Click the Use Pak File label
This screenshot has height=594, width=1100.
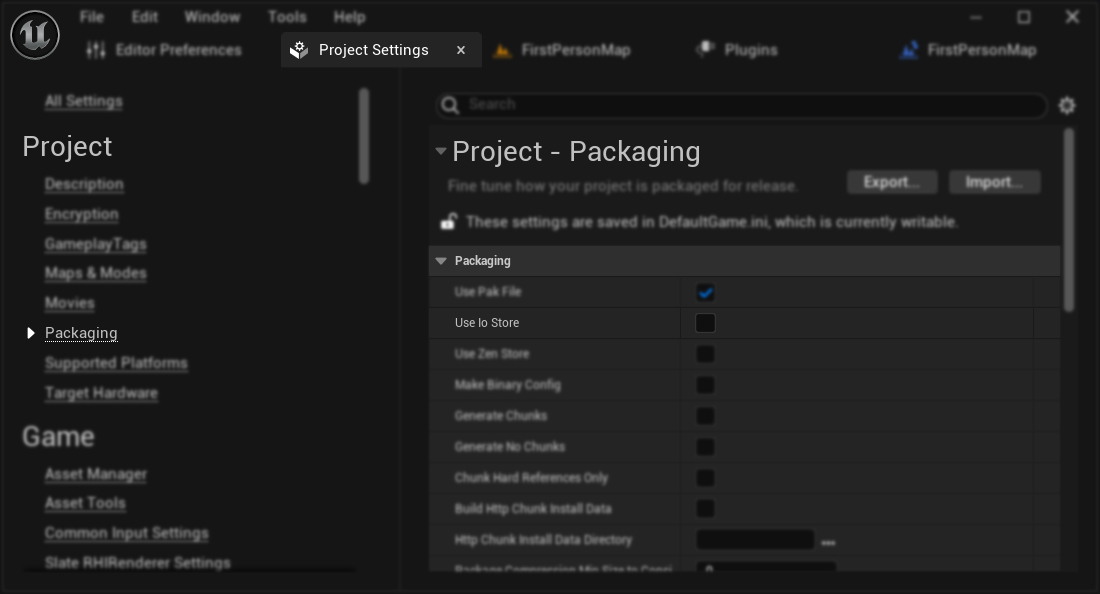point(488,292)
